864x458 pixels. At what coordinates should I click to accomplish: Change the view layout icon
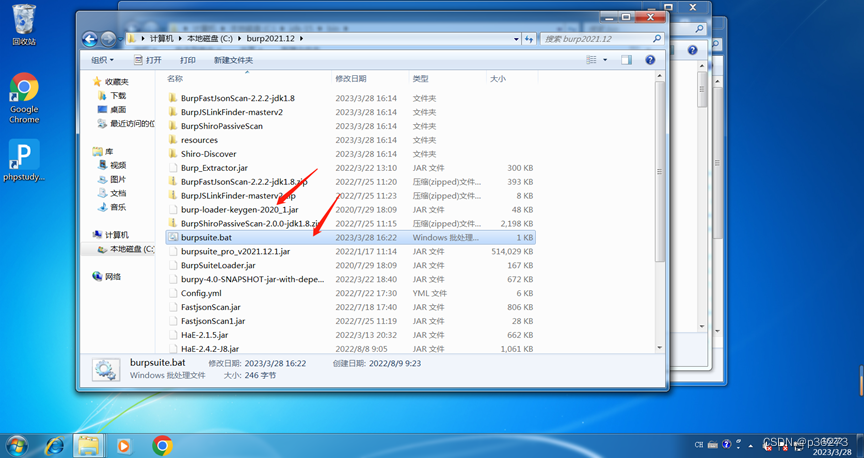[591, 60]
